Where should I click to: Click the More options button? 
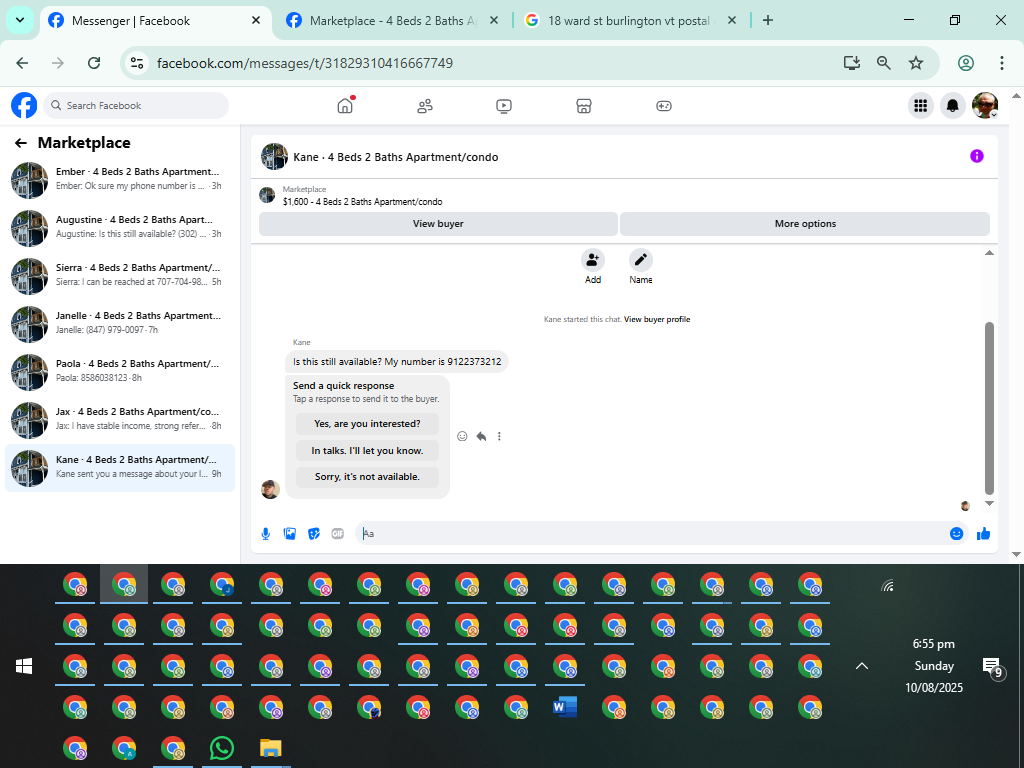pyautogui.click(x=805, y=223)
